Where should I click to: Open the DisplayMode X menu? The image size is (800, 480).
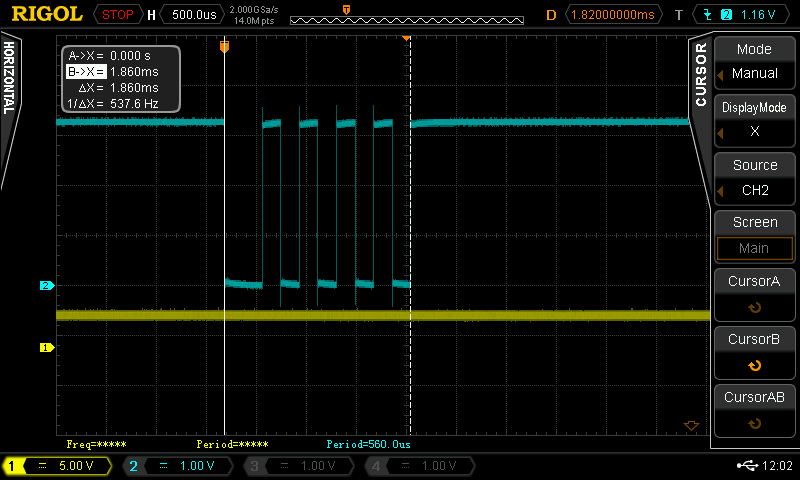coord(754,119)
